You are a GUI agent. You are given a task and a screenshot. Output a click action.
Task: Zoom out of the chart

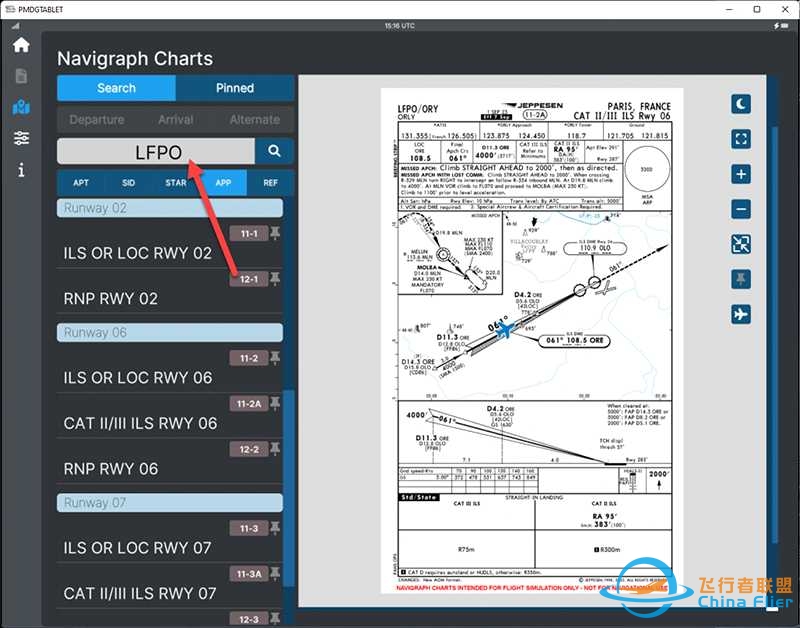[x=741, y=209]
